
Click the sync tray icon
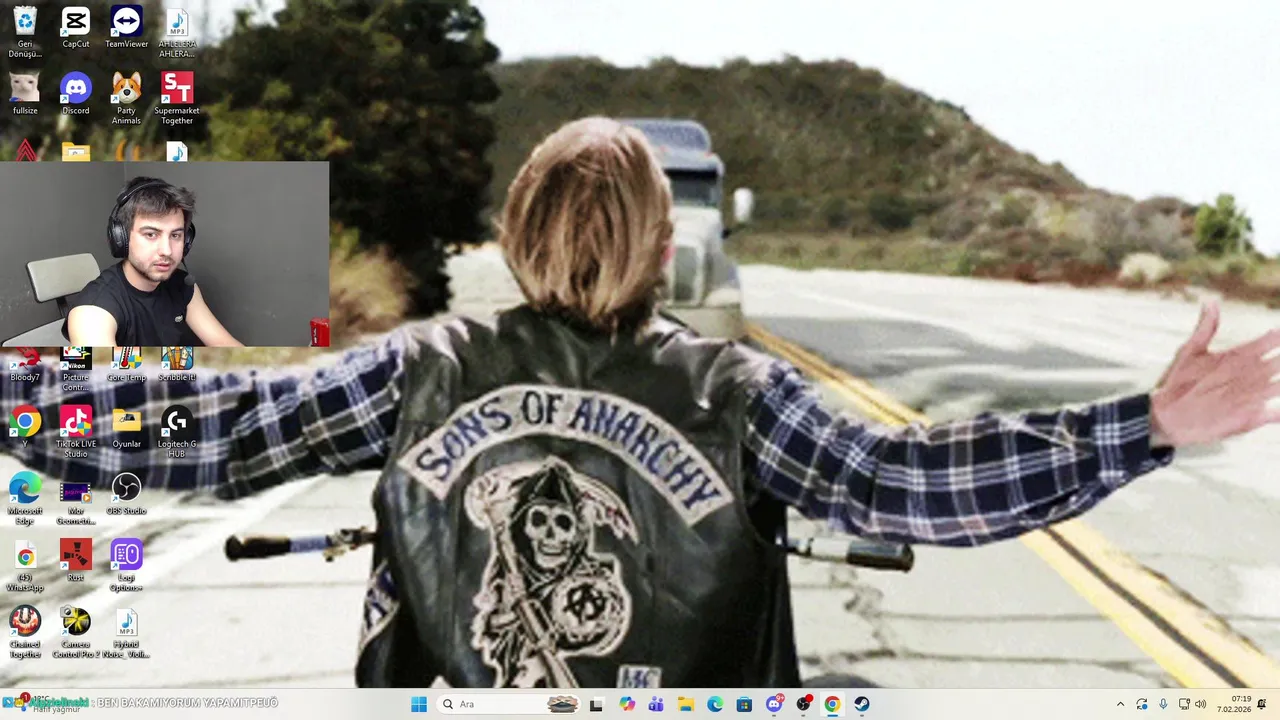1142,704
